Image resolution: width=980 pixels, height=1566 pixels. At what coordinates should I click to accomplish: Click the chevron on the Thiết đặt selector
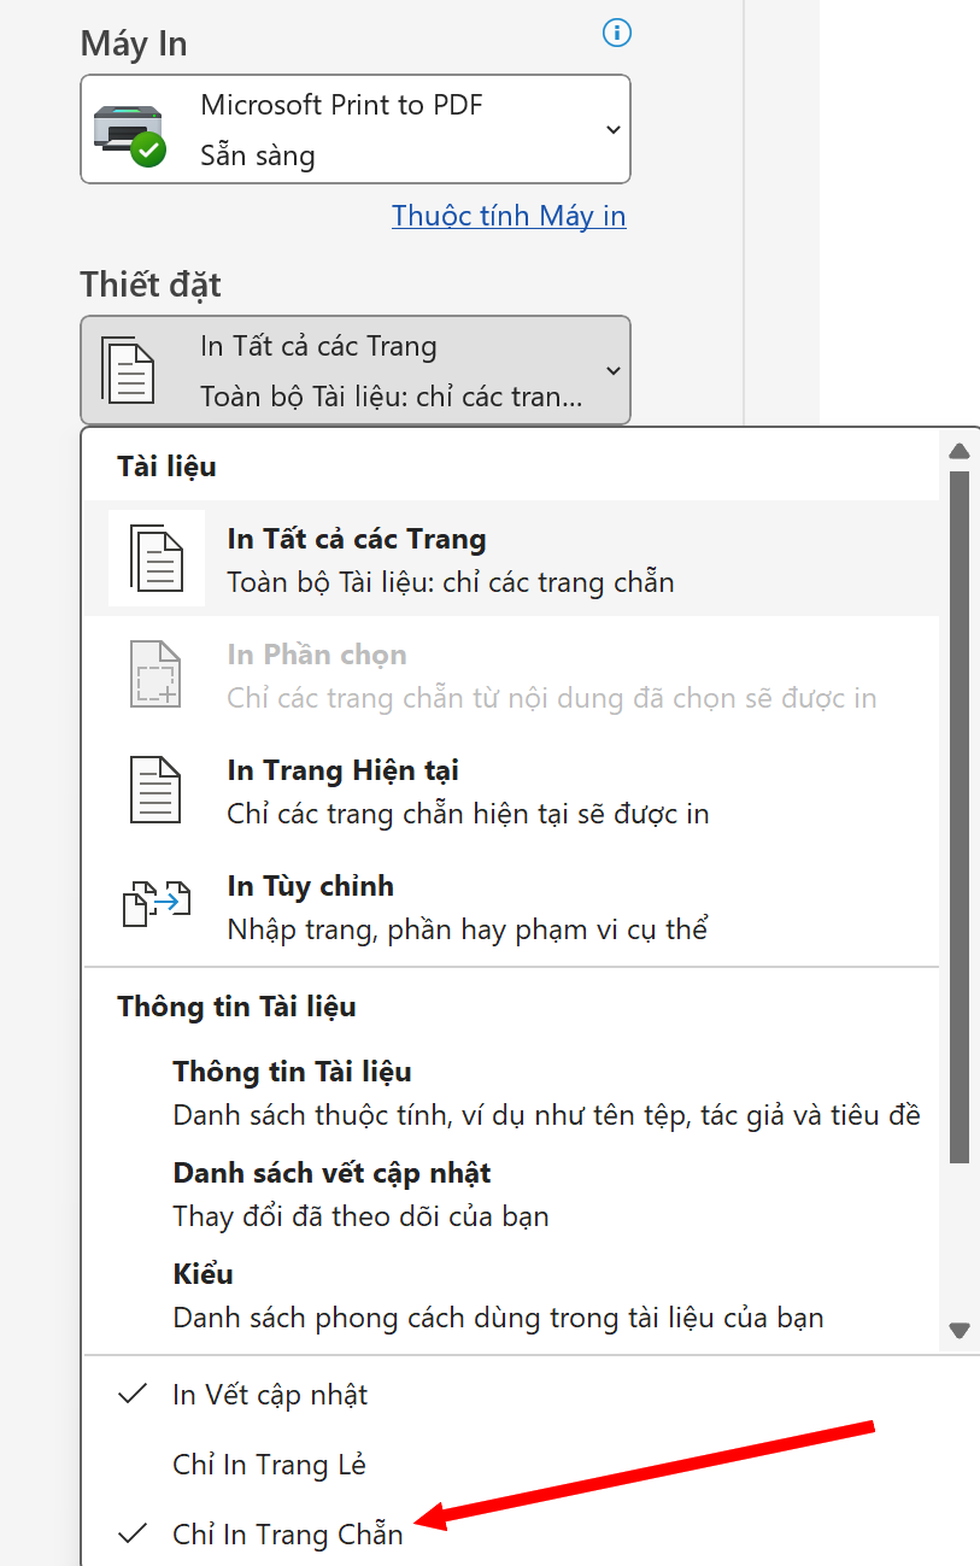(613, 370)
